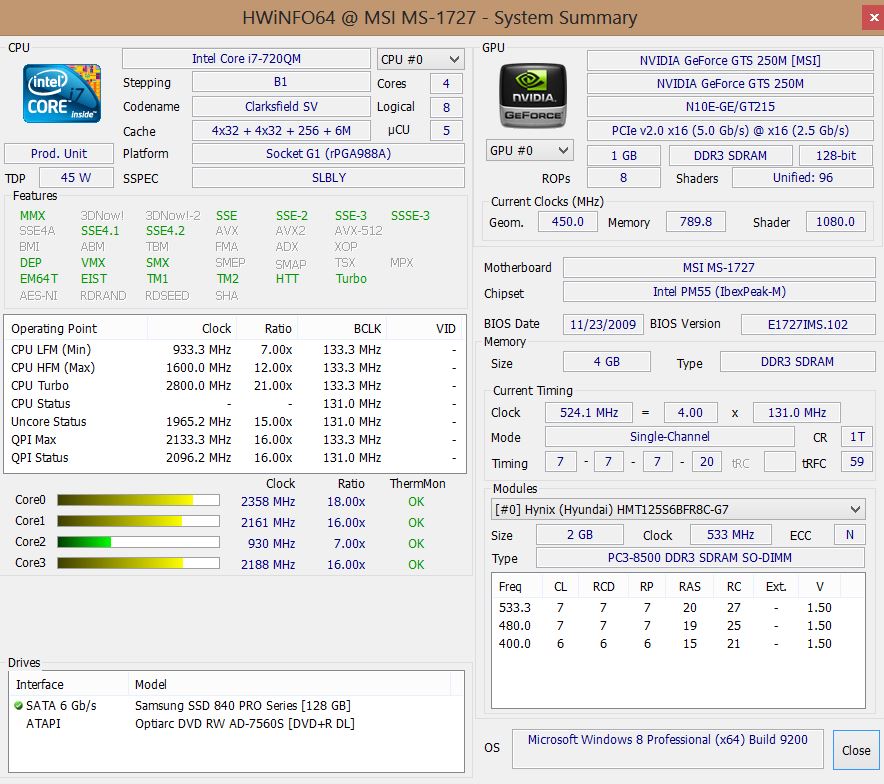Viewport: 884px width, 784px height.
Task: Click the 45 W TDP field
Action: [x=76, y=178]
